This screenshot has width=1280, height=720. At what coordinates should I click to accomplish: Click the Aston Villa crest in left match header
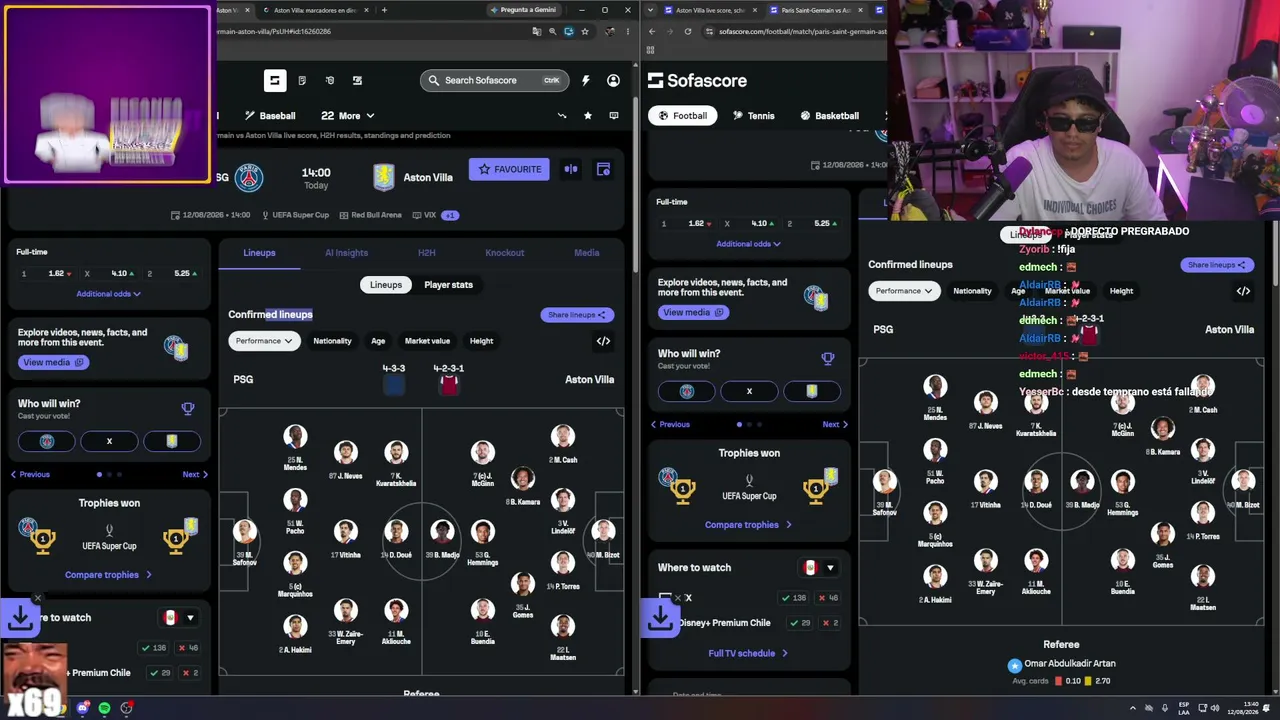pyautogui.click(x=383, y=178)
